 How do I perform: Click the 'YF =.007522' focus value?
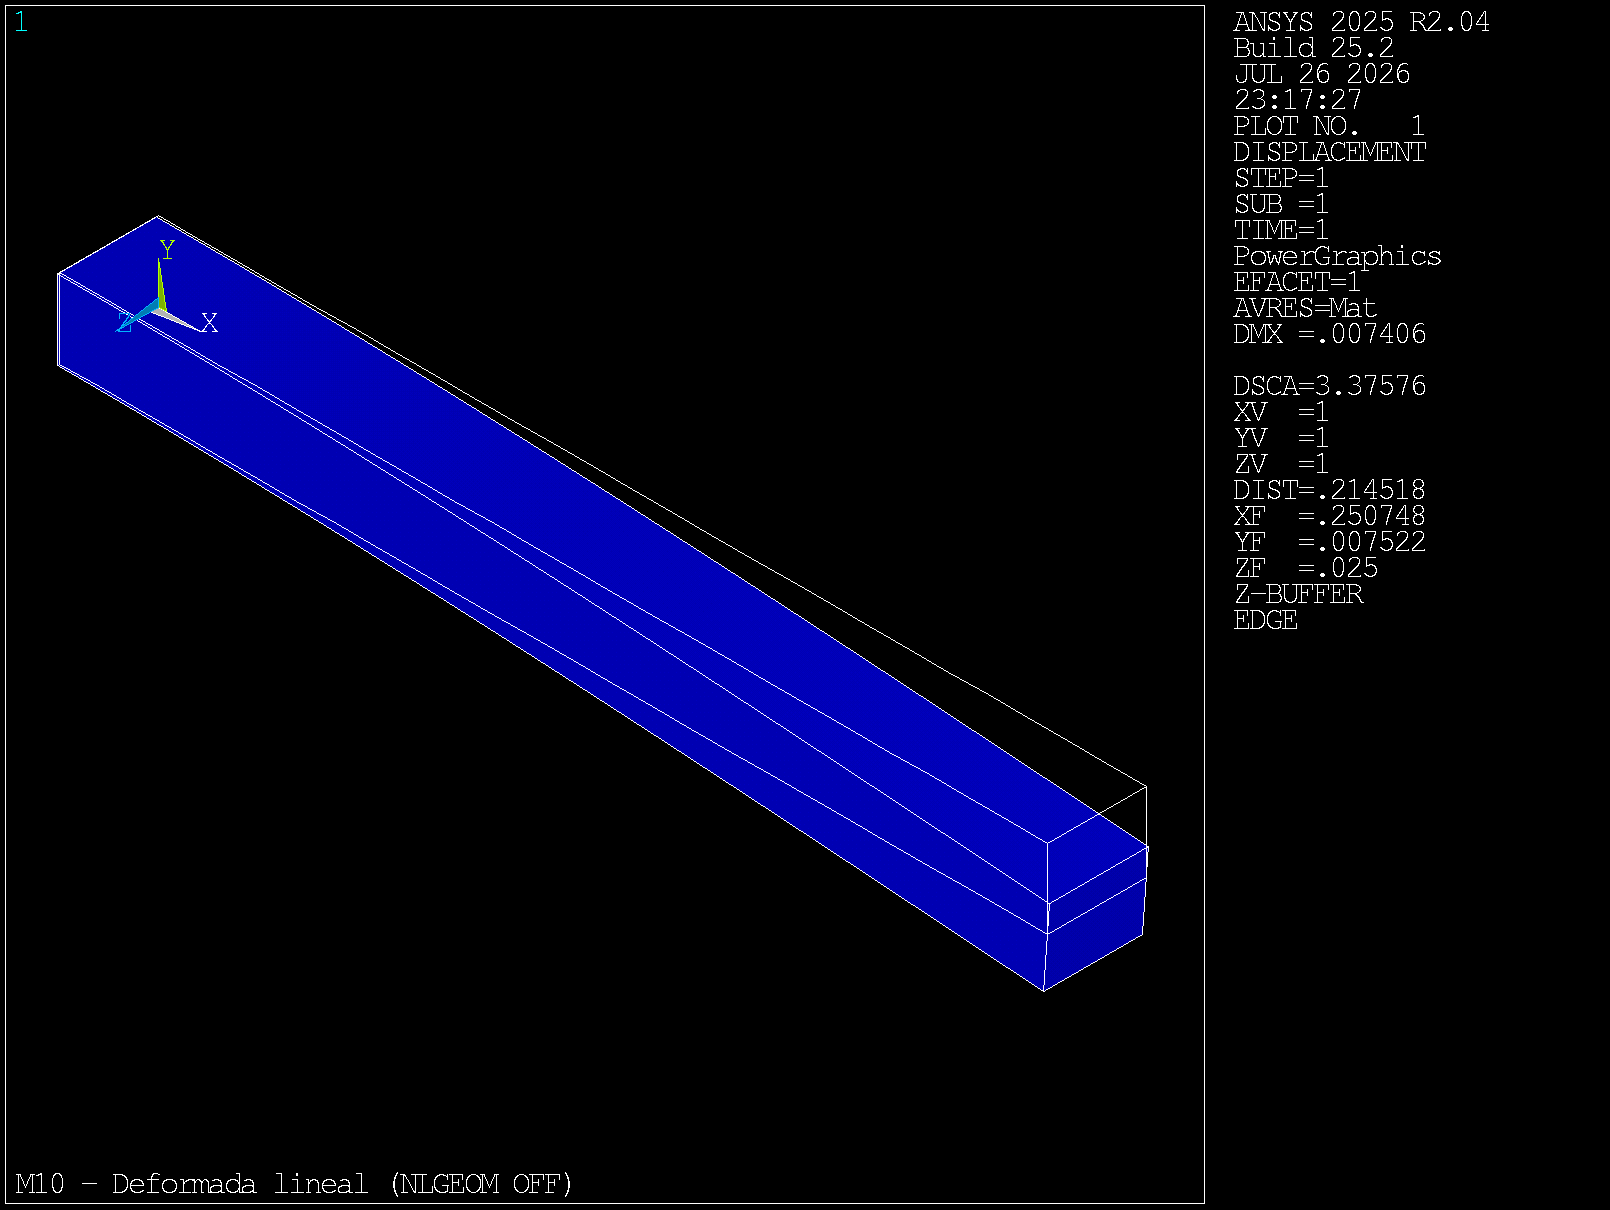1329,543
